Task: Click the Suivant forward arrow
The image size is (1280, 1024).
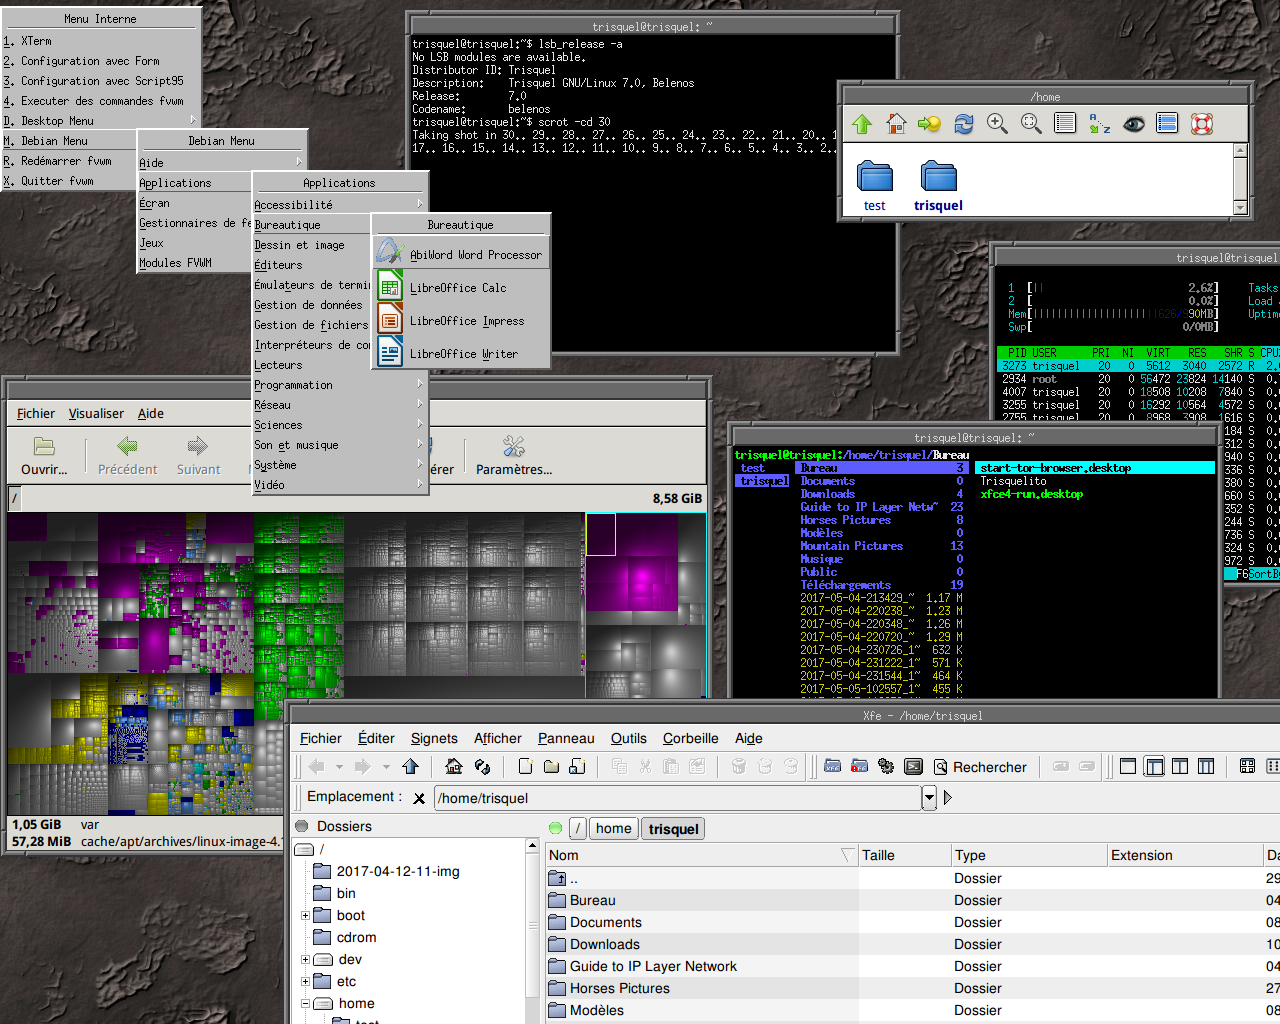Action: (198, 456)
